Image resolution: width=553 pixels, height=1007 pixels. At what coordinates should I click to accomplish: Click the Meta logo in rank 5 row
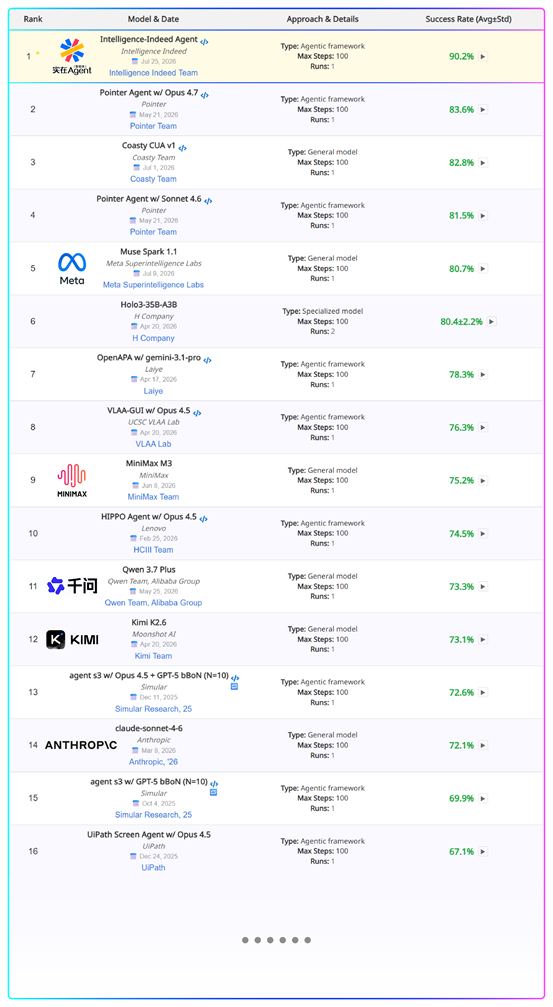(x=72, y=268)
